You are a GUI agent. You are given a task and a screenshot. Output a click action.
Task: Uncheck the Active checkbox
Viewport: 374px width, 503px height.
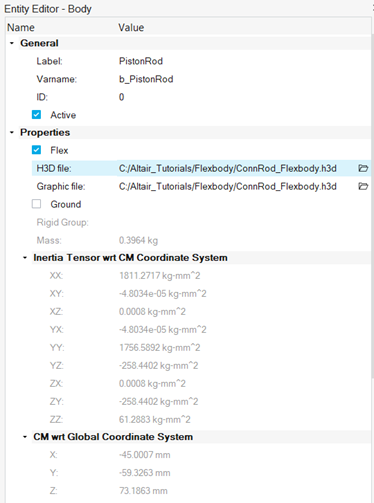pyautogui.click(x=36, y=115)
